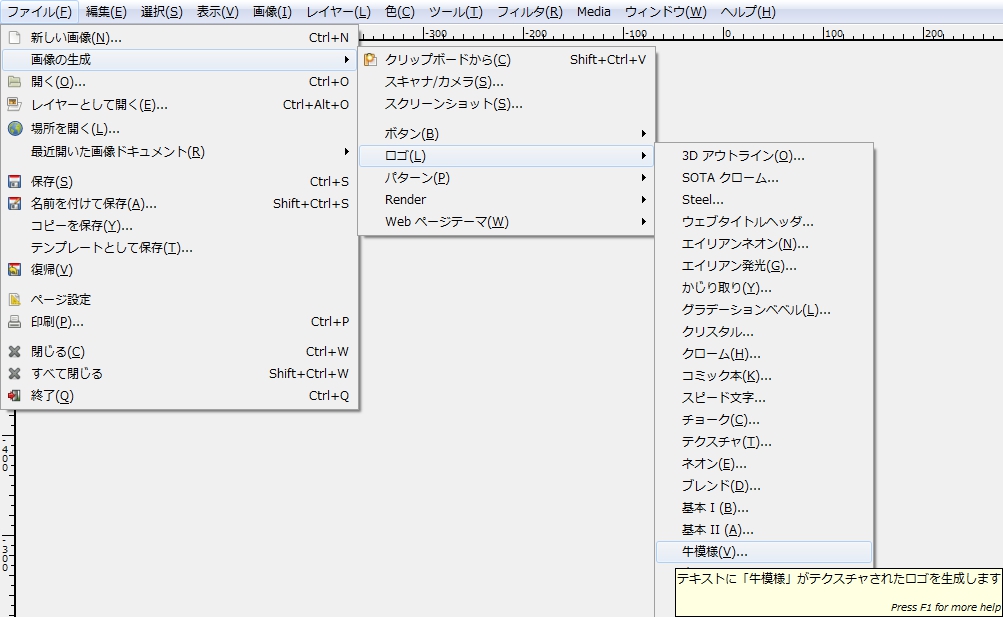Expand the ロゴ(L) submenu arrow

(x=644, y=155)
